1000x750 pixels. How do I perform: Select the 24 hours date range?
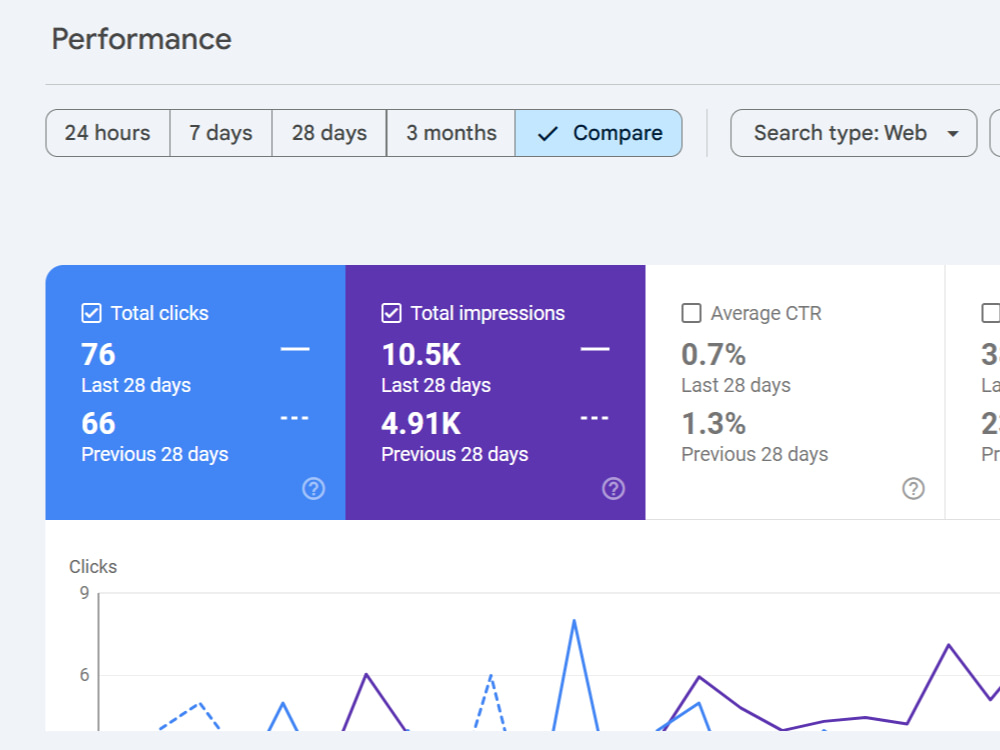pos(108,133)
